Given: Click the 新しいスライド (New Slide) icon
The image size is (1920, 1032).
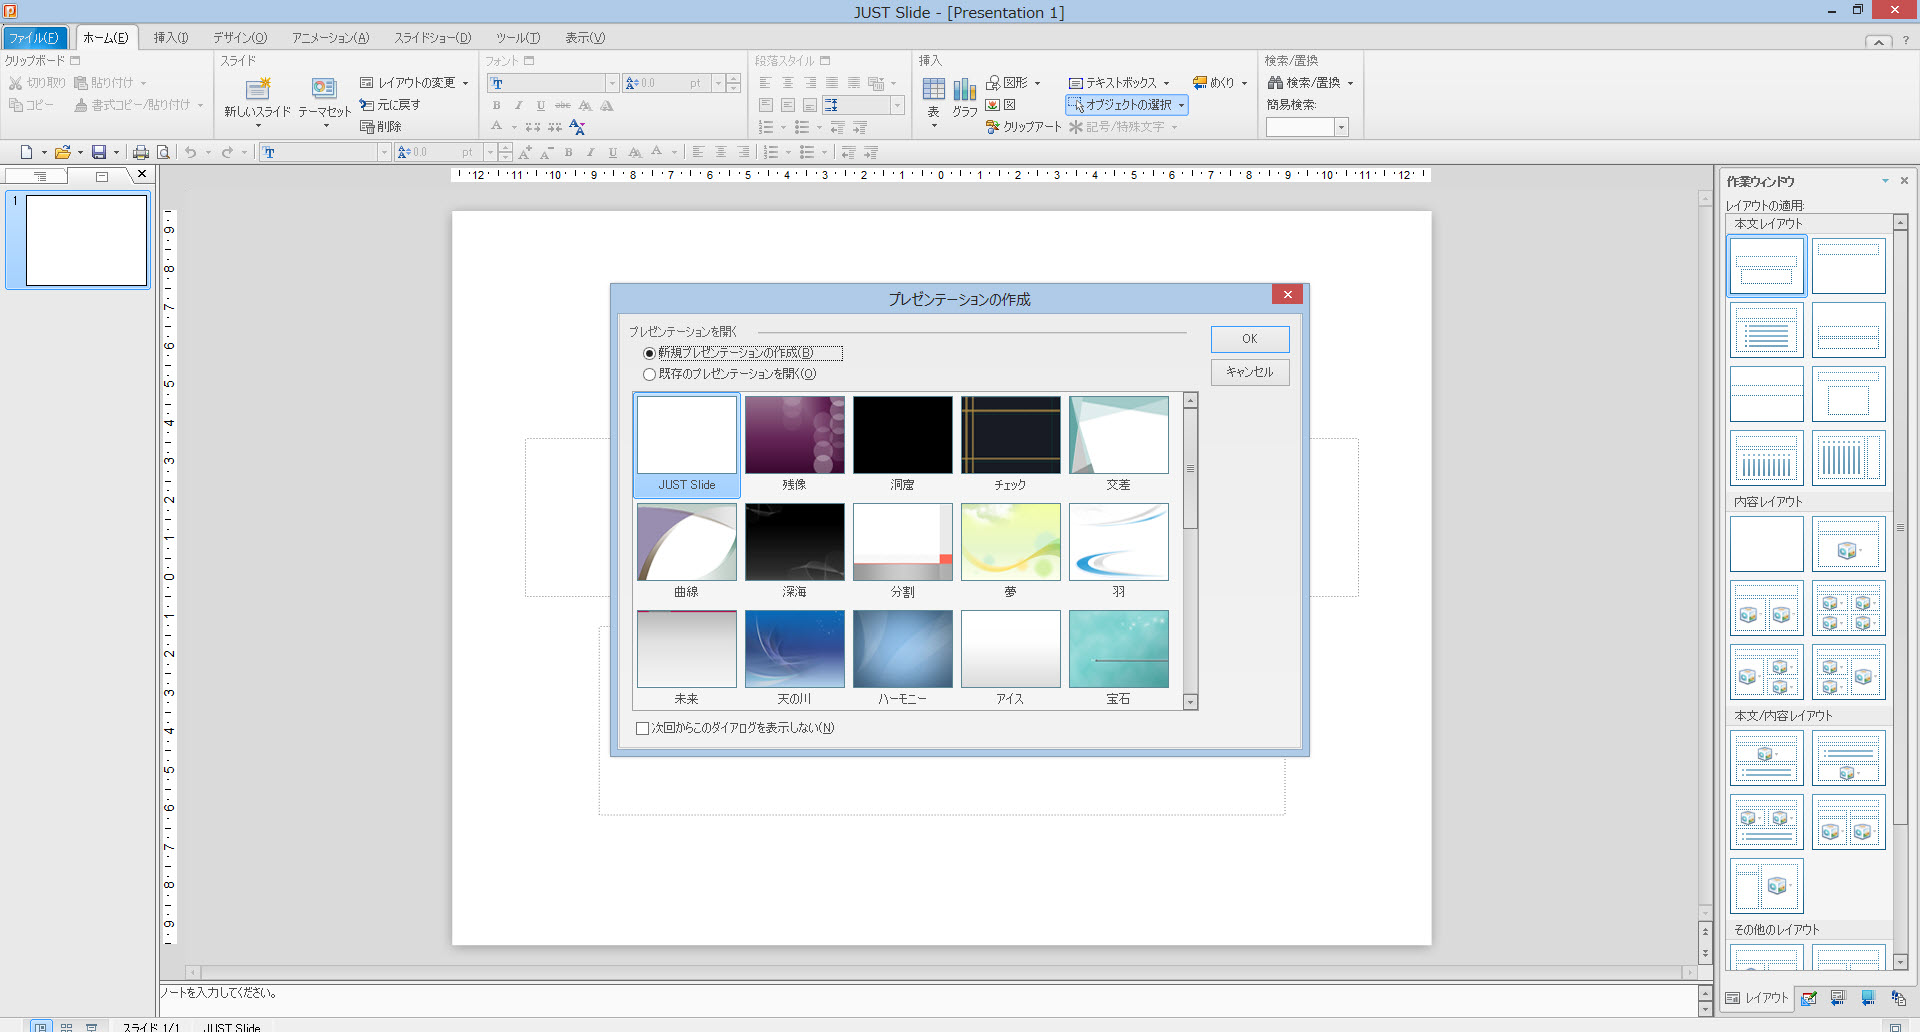Looking at the screenshot, I should [258, 89].
